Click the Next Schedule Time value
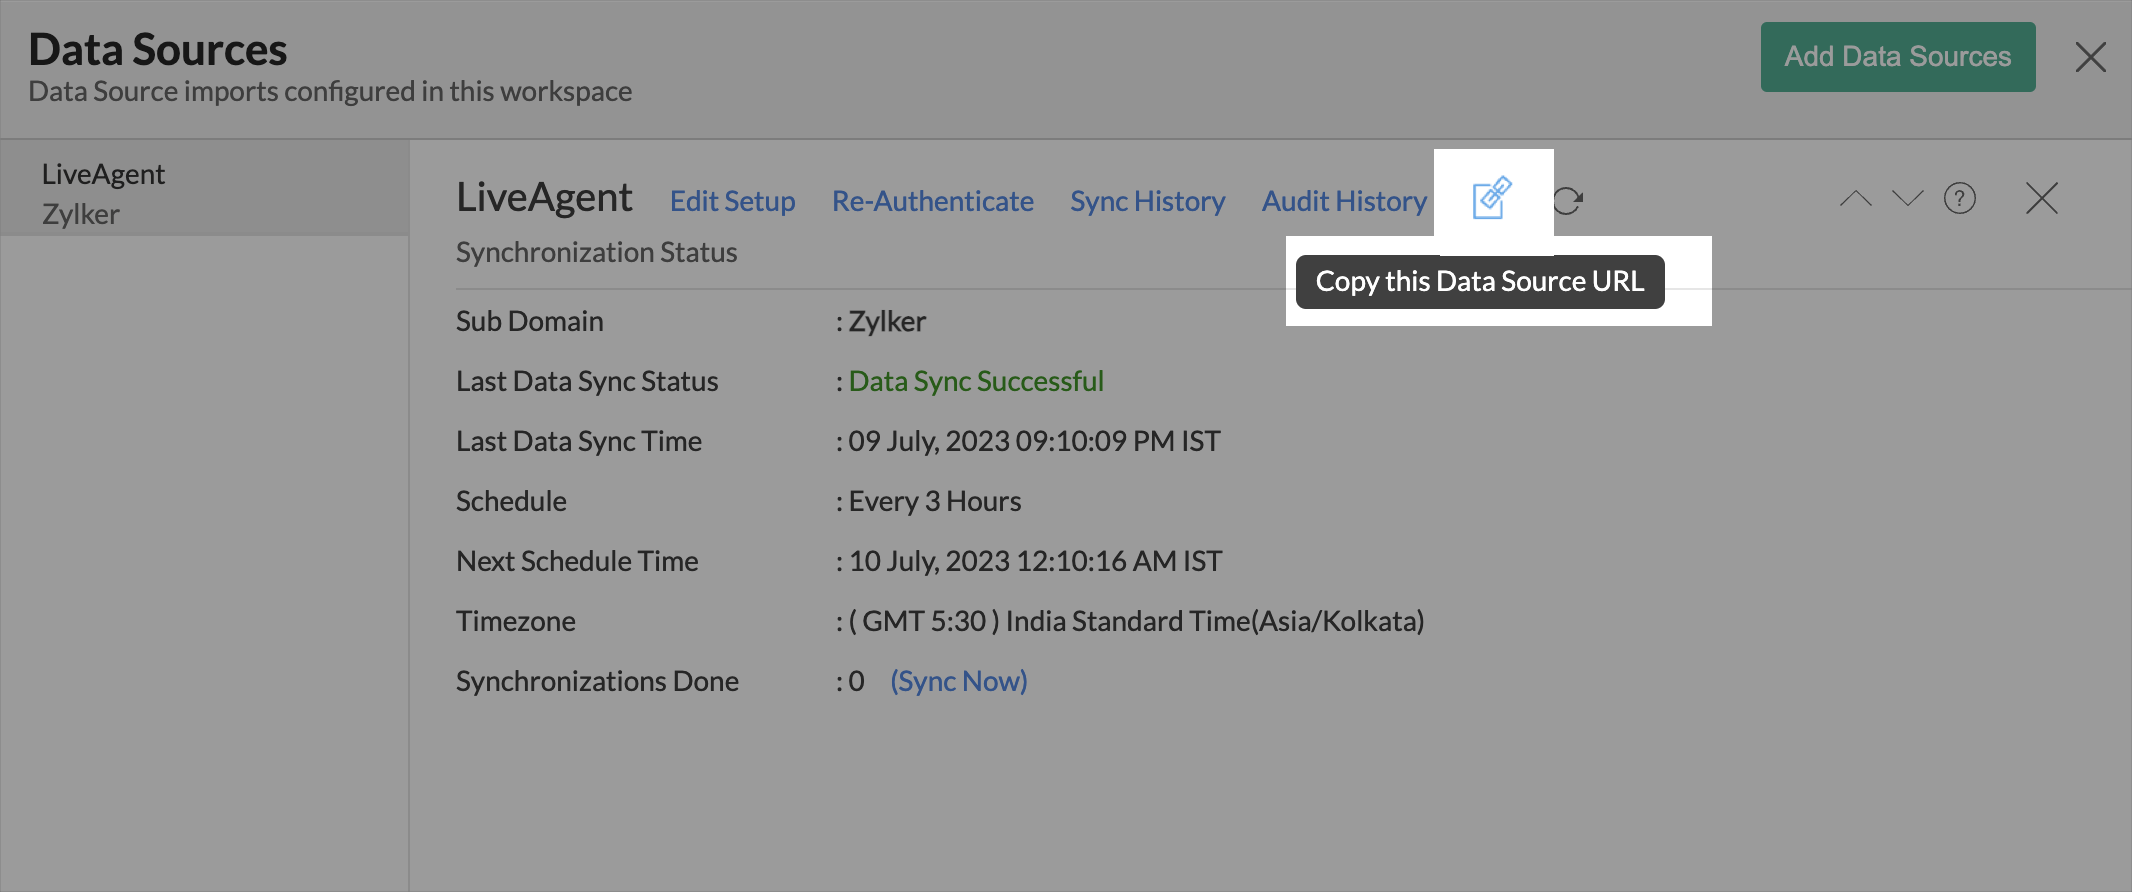 pos(1035,561)
